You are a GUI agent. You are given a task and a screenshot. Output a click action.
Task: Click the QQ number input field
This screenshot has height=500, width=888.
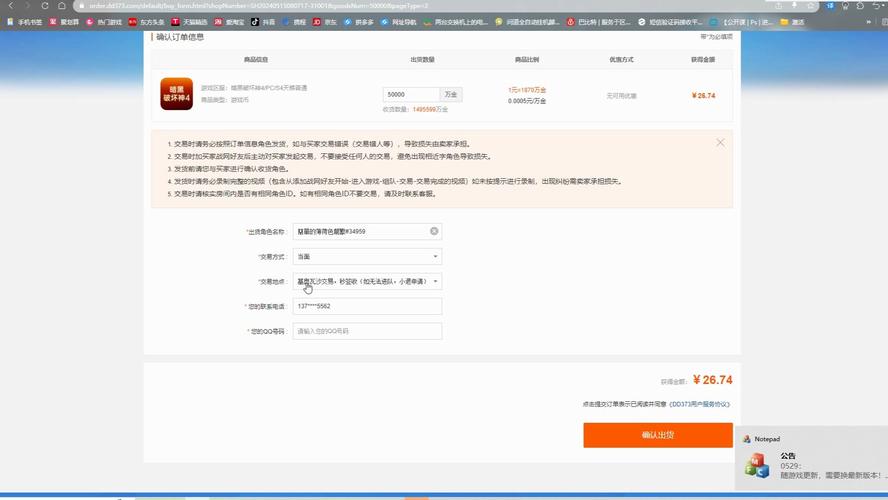pos(367,331)
